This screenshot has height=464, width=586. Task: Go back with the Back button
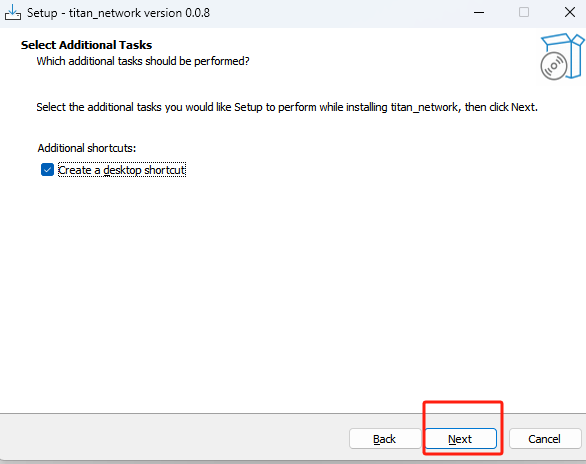(x=385, y=439)
